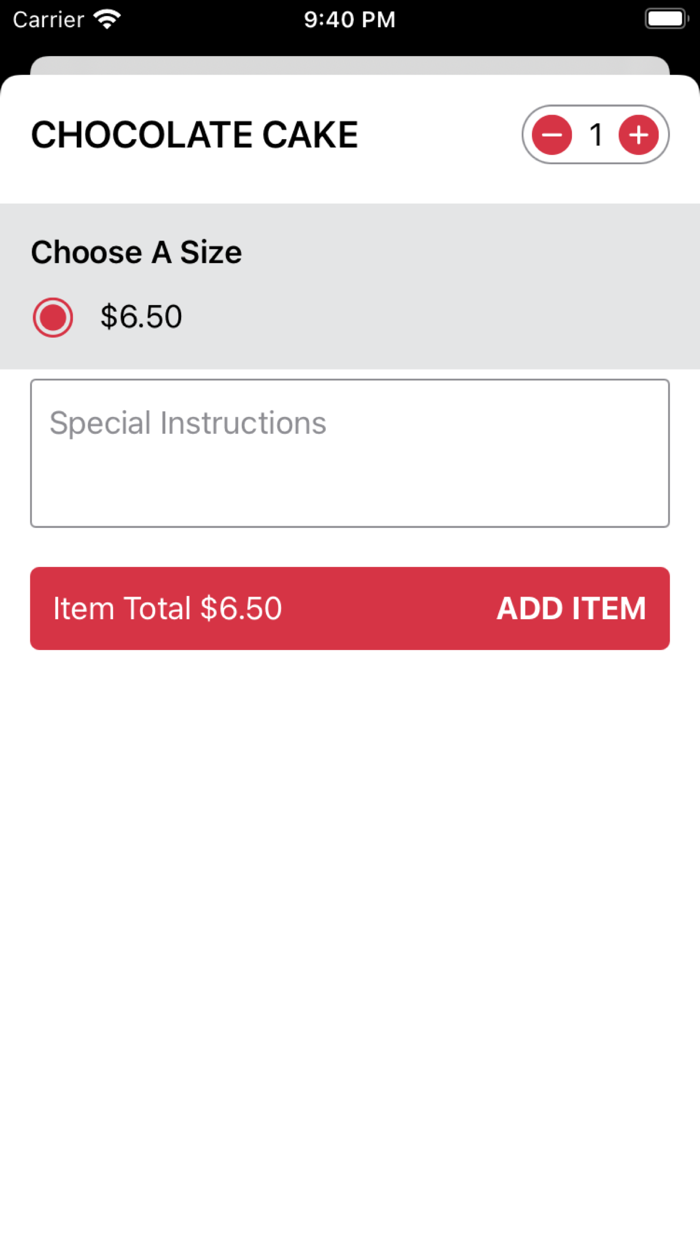Tap the 9:40 PM clock
Viewport: 700px width, 1244px height.
(x=350, y=19)
